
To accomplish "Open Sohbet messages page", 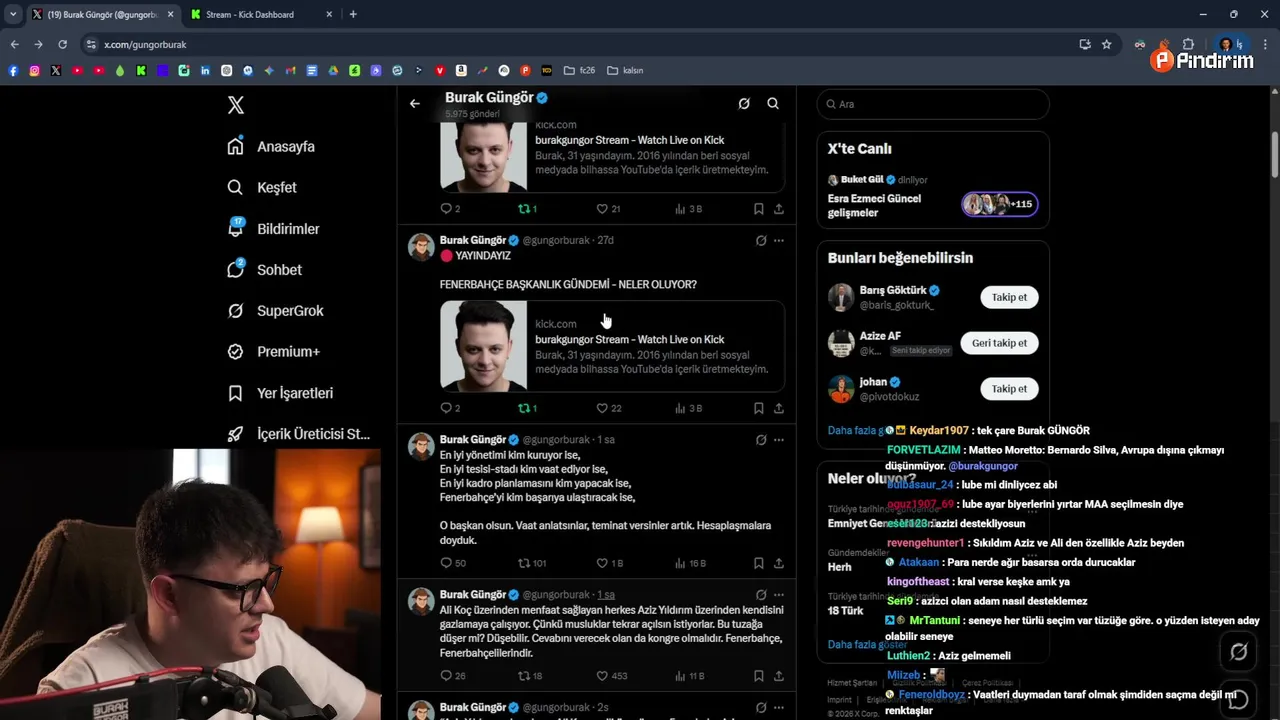I will (264, 270).
